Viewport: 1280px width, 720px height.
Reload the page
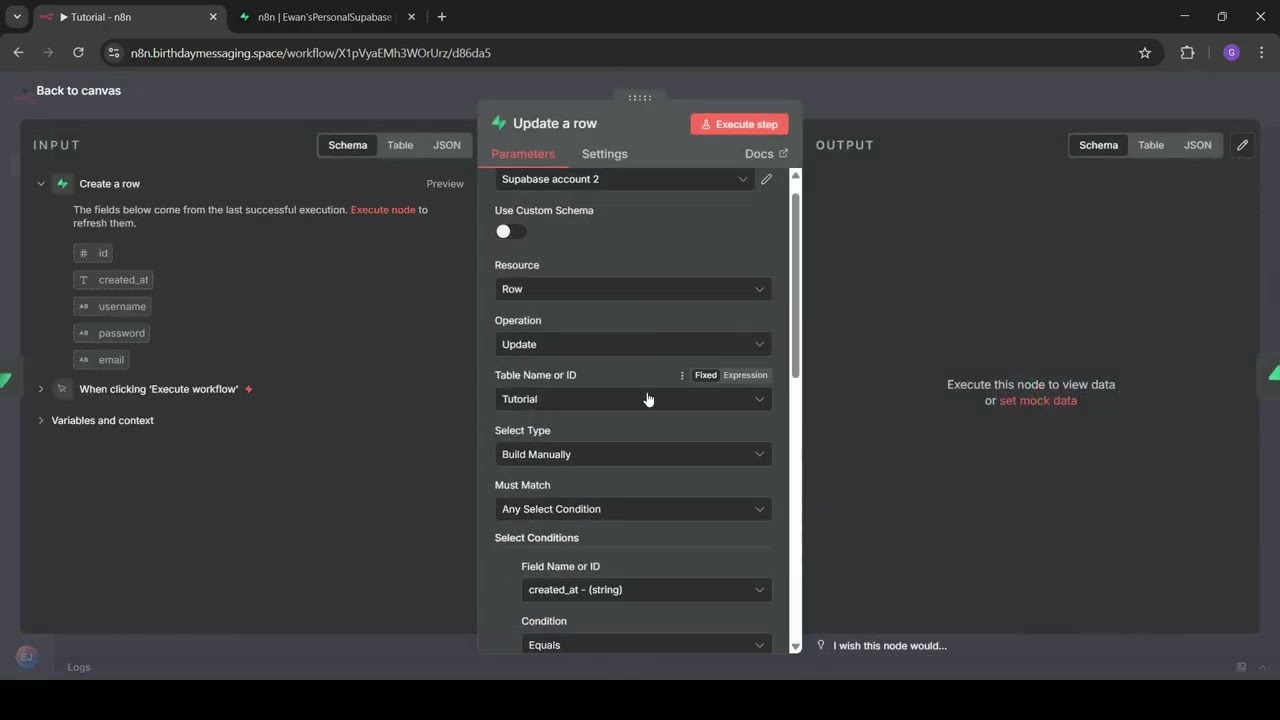coord(78,53)
